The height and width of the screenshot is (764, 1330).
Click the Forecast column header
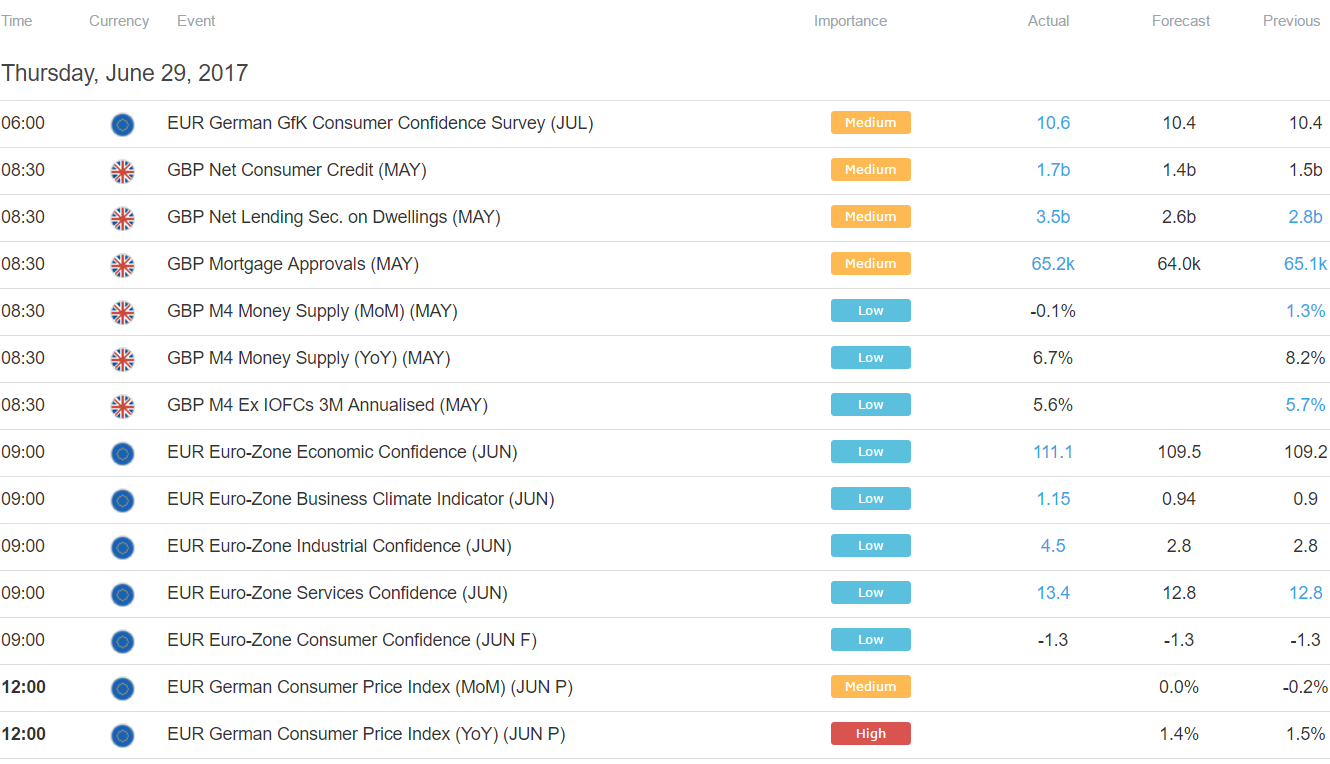point(1181,21)
